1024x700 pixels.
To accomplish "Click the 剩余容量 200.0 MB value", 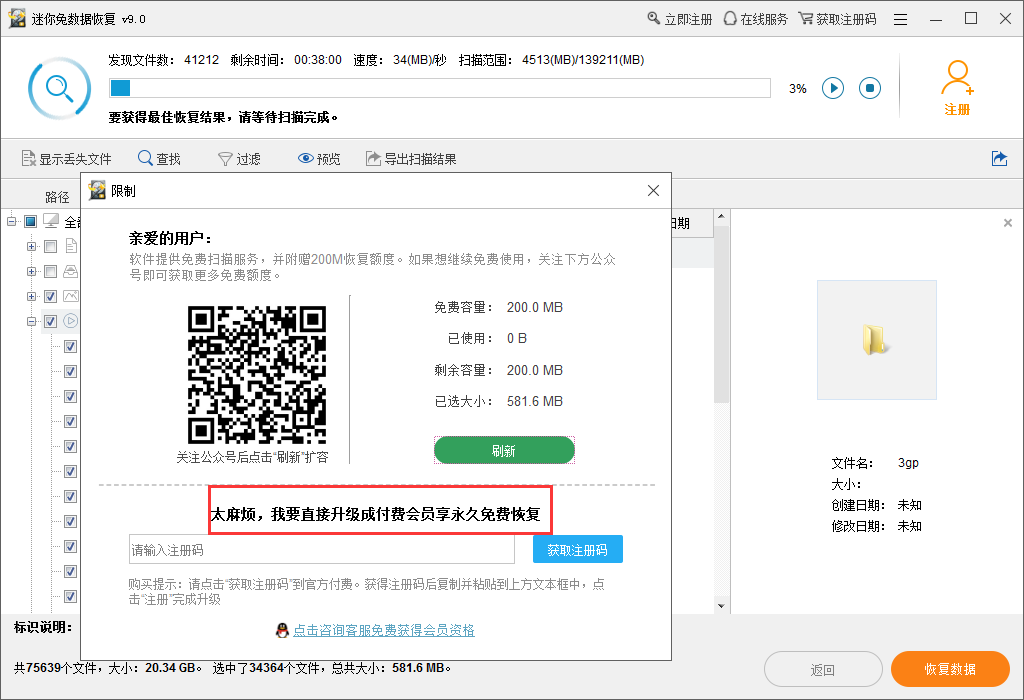I will (535, 370).
